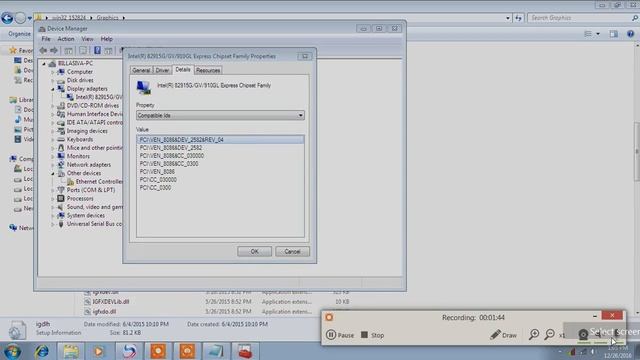
Task: Select the igfxdo.dll file in Explorer
Action: pyautogui.click(x=104, y=311)
